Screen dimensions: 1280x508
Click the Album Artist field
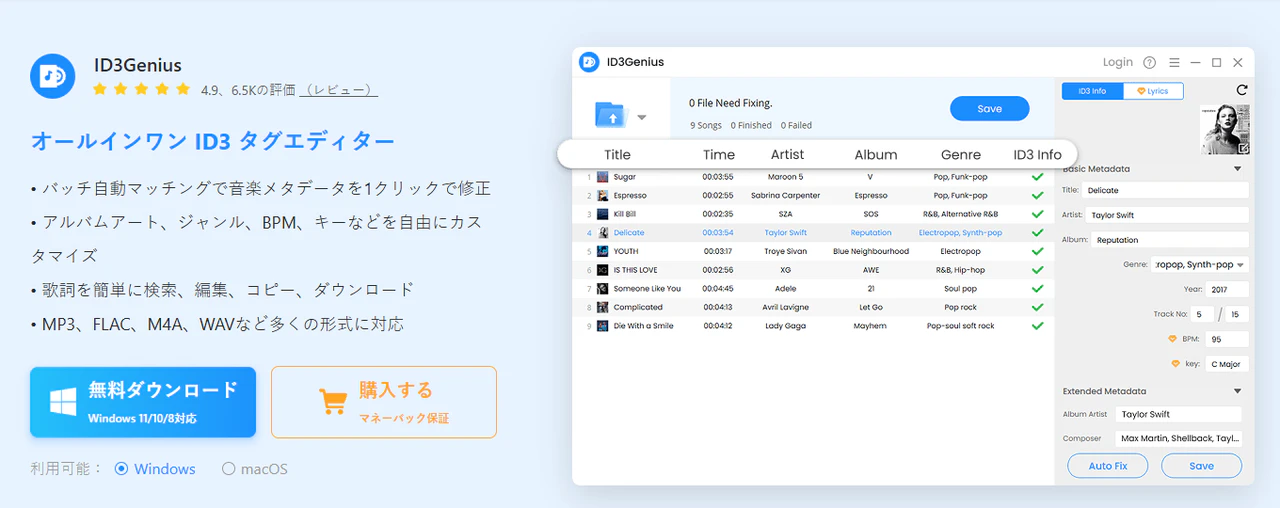coord(1178,414)
